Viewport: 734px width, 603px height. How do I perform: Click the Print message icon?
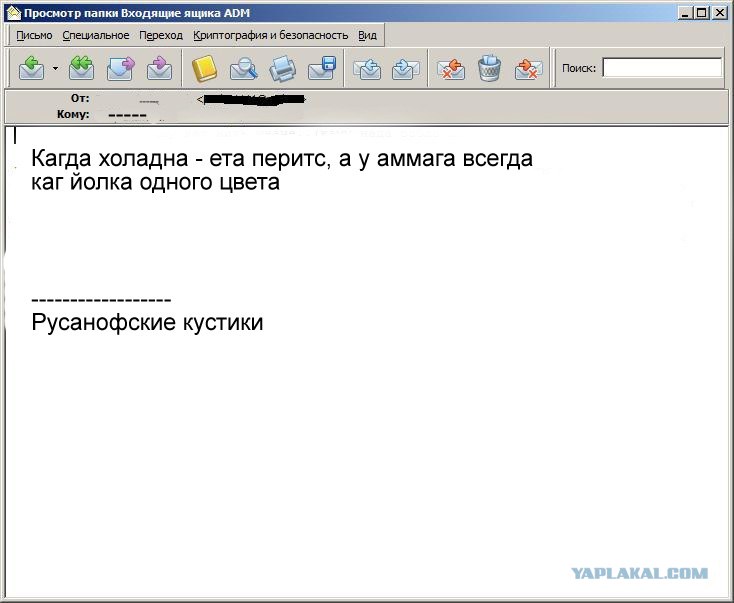tap(283, 68)
